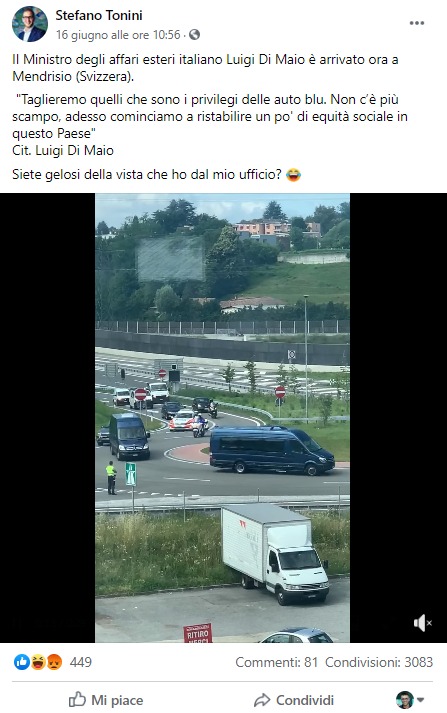Open Stefano Tonini's profile picture
This screenshot has height=713, width=447.
pyautogui.click(x=30, y=24)
